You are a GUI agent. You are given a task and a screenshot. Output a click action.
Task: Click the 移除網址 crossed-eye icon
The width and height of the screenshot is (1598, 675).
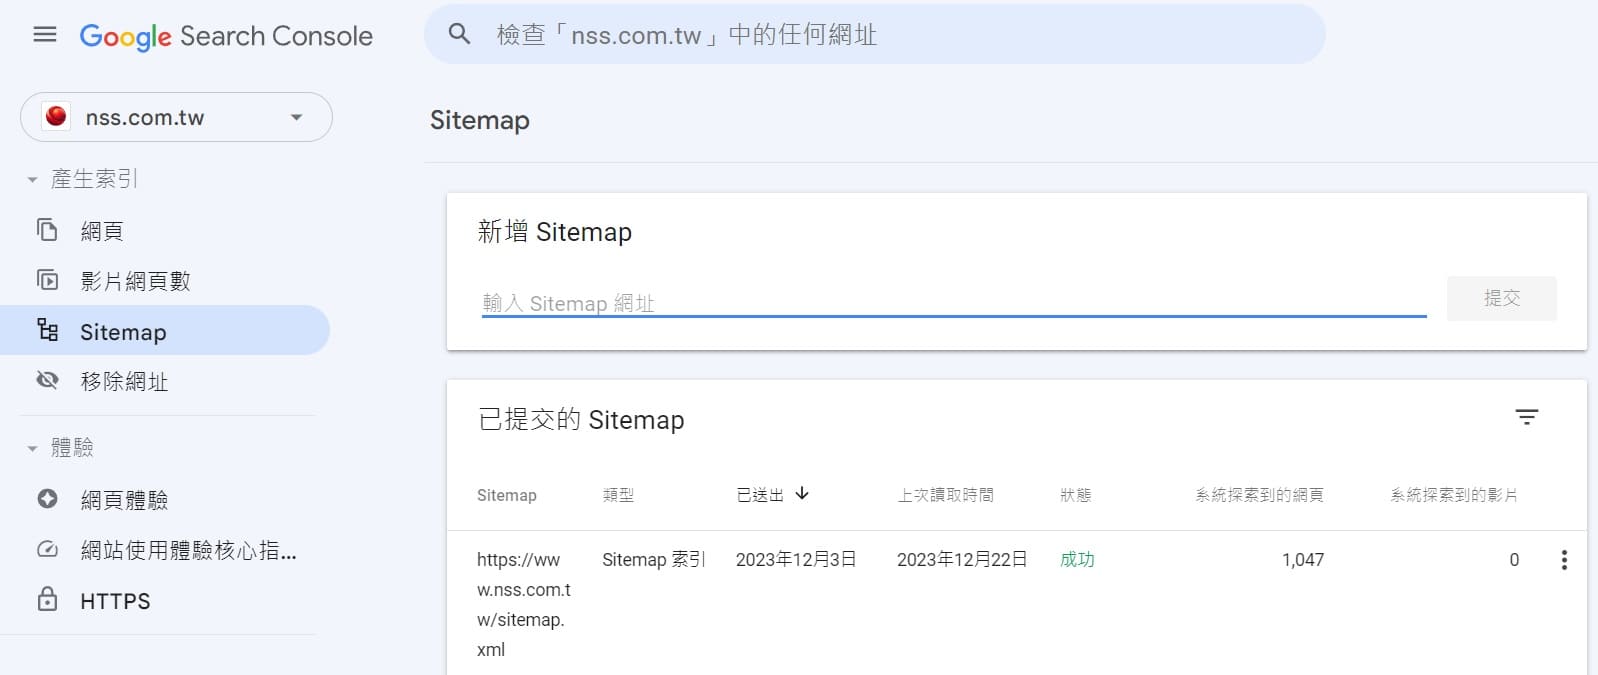(x=47, y=380)
